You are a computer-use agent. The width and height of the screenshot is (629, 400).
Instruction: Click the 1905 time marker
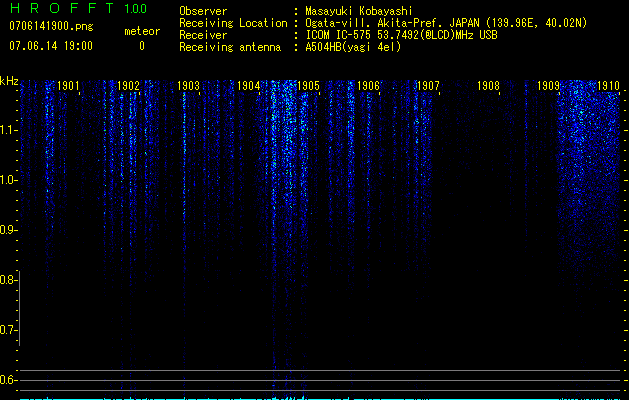point(308,86)
